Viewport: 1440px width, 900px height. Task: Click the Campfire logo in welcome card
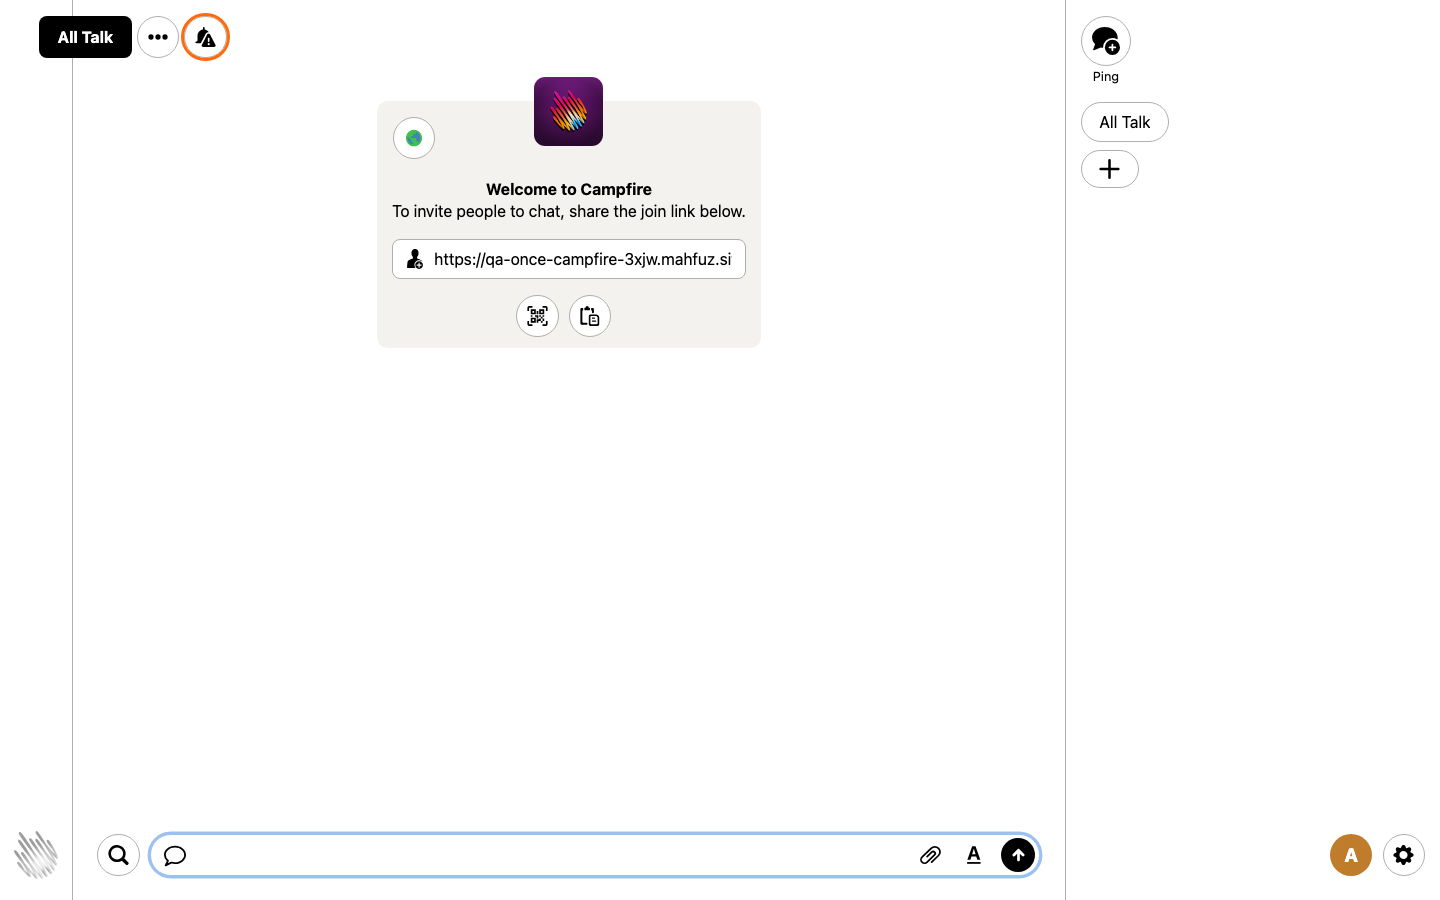coord(568,111)
